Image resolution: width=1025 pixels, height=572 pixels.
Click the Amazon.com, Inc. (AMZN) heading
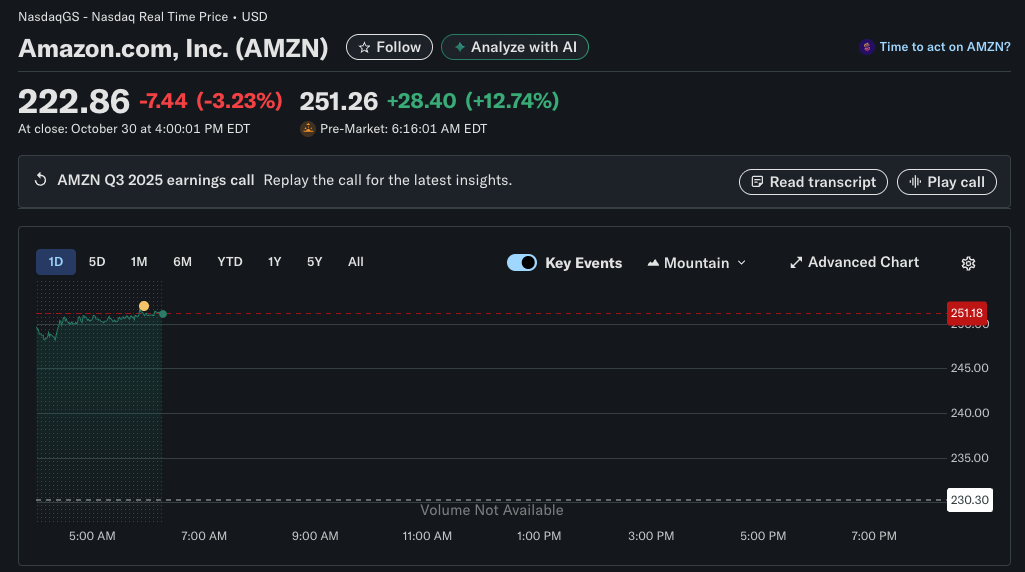(x=173, y=48)
